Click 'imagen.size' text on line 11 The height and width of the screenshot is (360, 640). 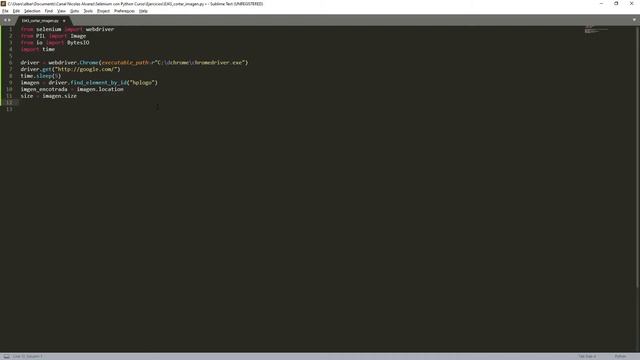coord(60,96)
